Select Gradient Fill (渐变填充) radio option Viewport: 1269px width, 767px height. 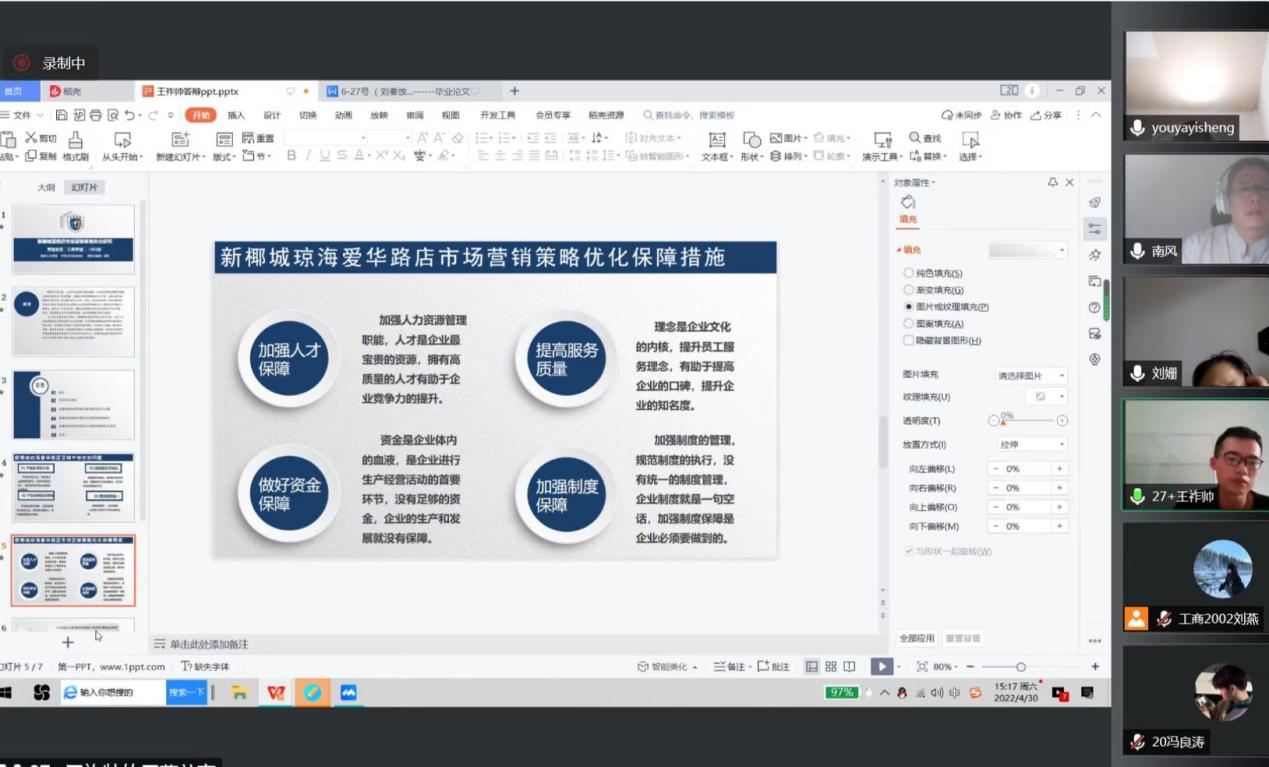(908, 290)
